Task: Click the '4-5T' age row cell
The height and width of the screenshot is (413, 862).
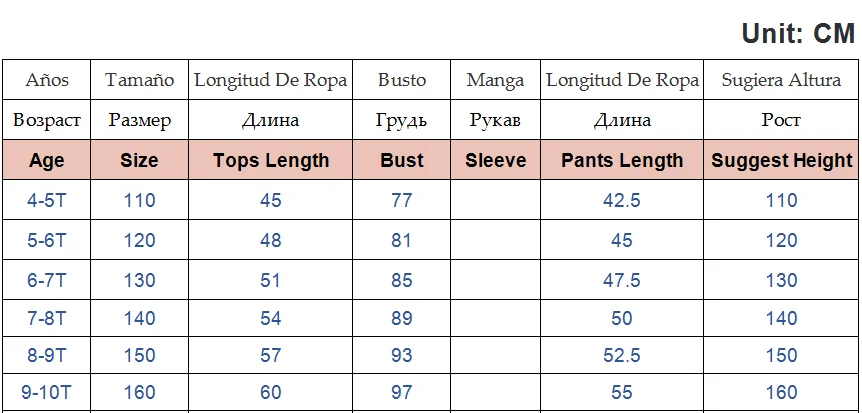Action: point(47,200)
